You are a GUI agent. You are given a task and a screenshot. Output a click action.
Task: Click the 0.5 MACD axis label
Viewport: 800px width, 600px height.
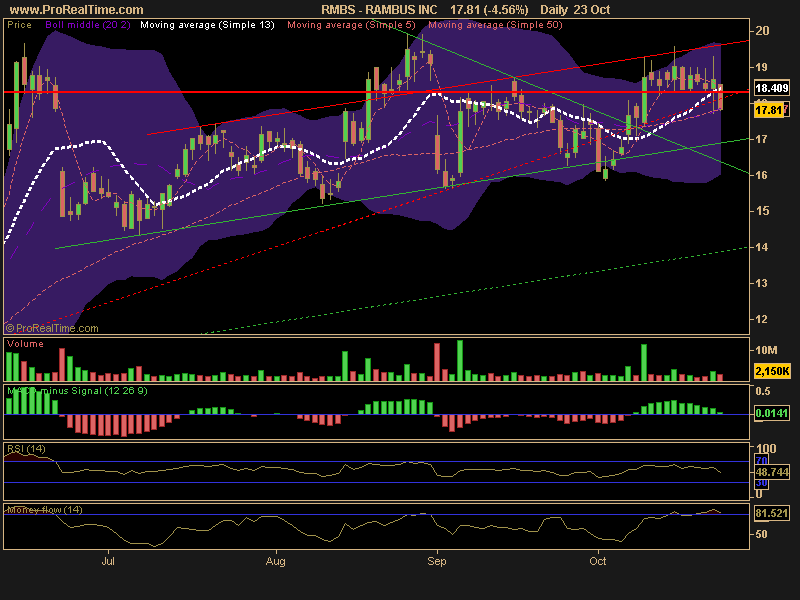(763, 391)
